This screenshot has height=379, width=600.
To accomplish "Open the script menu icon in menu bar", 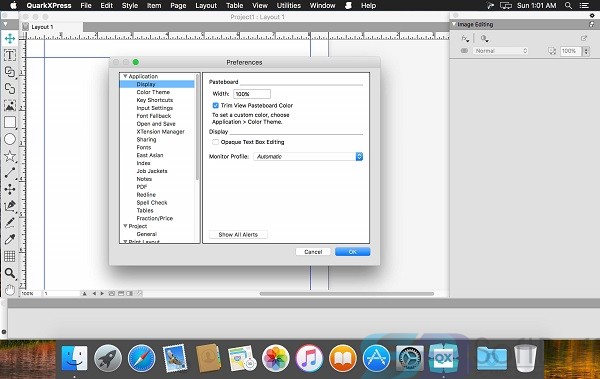I will pos(348,5).
